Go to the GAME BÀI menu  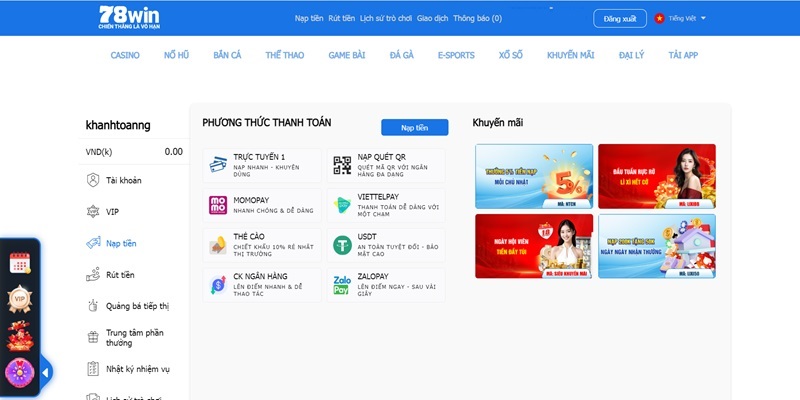(x=347, y=55)
